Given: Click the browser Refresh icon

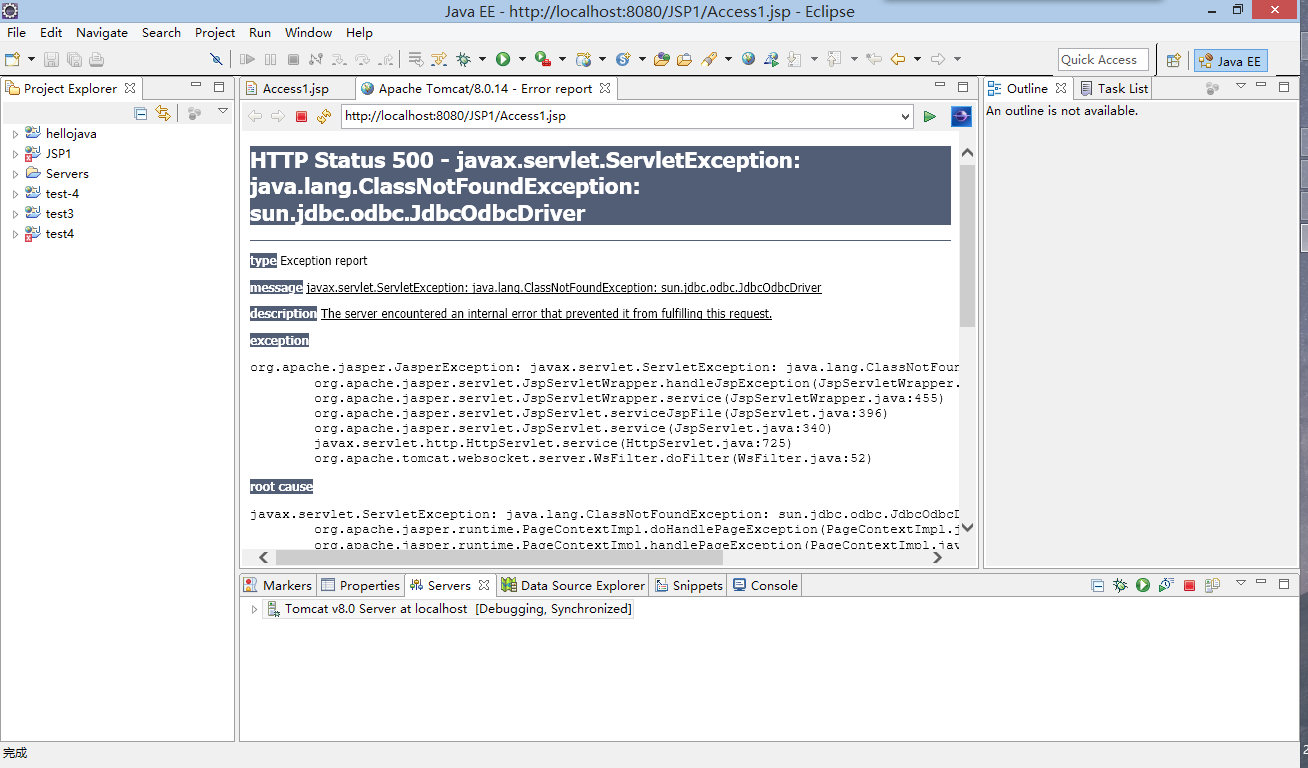Looking at the screenshot, I should [323, 116].
